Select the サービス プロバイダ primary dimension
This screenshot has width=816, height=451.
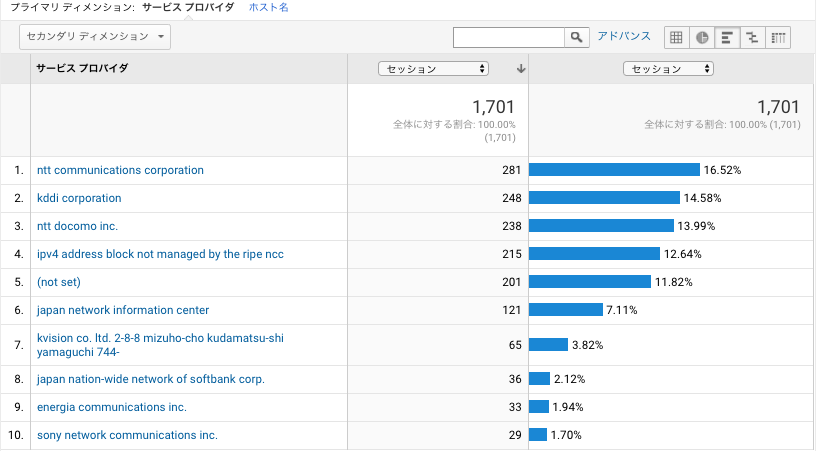[188, 7]
